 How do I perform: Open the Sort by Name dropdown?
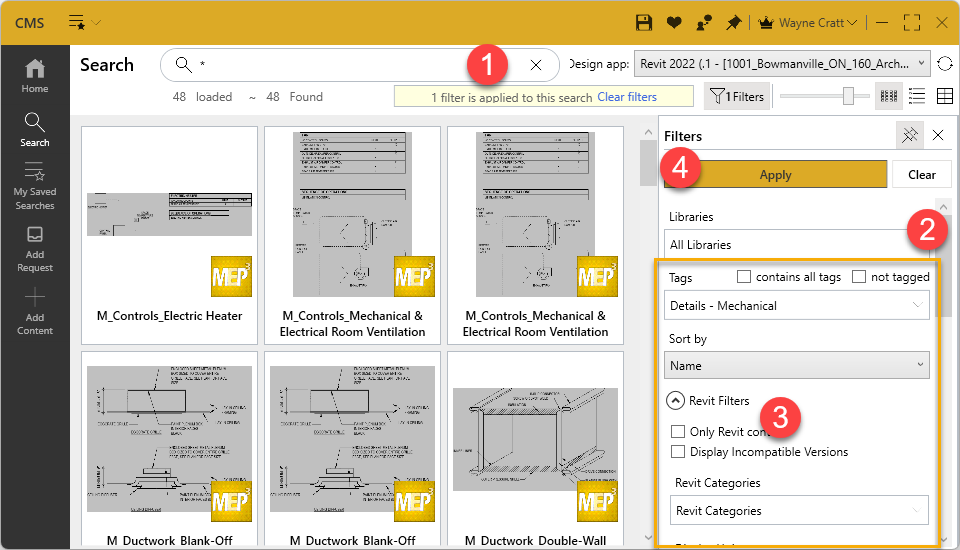point(797,366)
